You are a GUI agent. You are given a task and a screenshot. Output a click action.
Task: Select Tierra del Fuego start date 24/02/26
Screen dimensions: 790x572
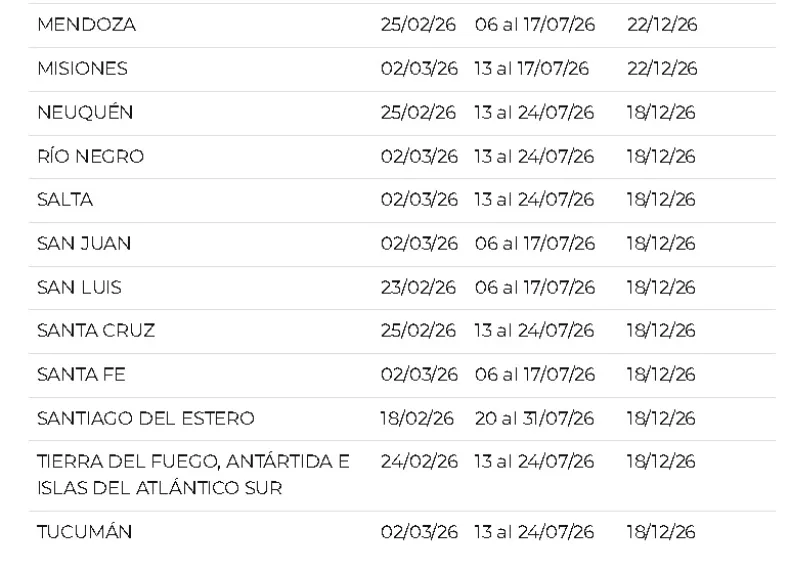419,462
